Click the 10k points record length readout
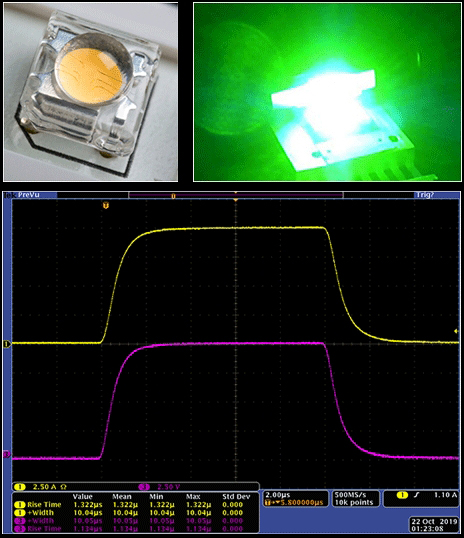 [354, 503]
